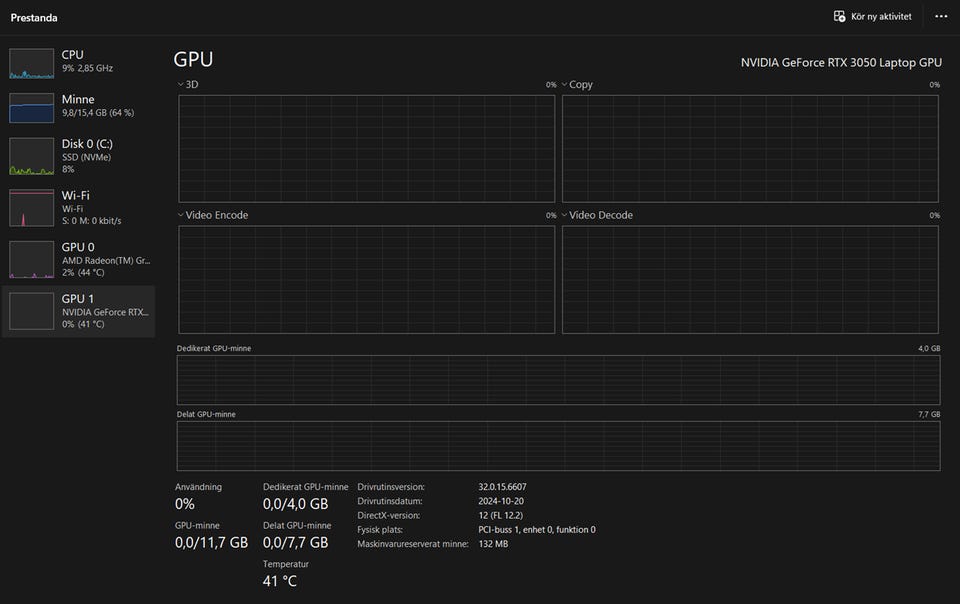
Task: Click the Prestanda page title
Action: [34, 18]
